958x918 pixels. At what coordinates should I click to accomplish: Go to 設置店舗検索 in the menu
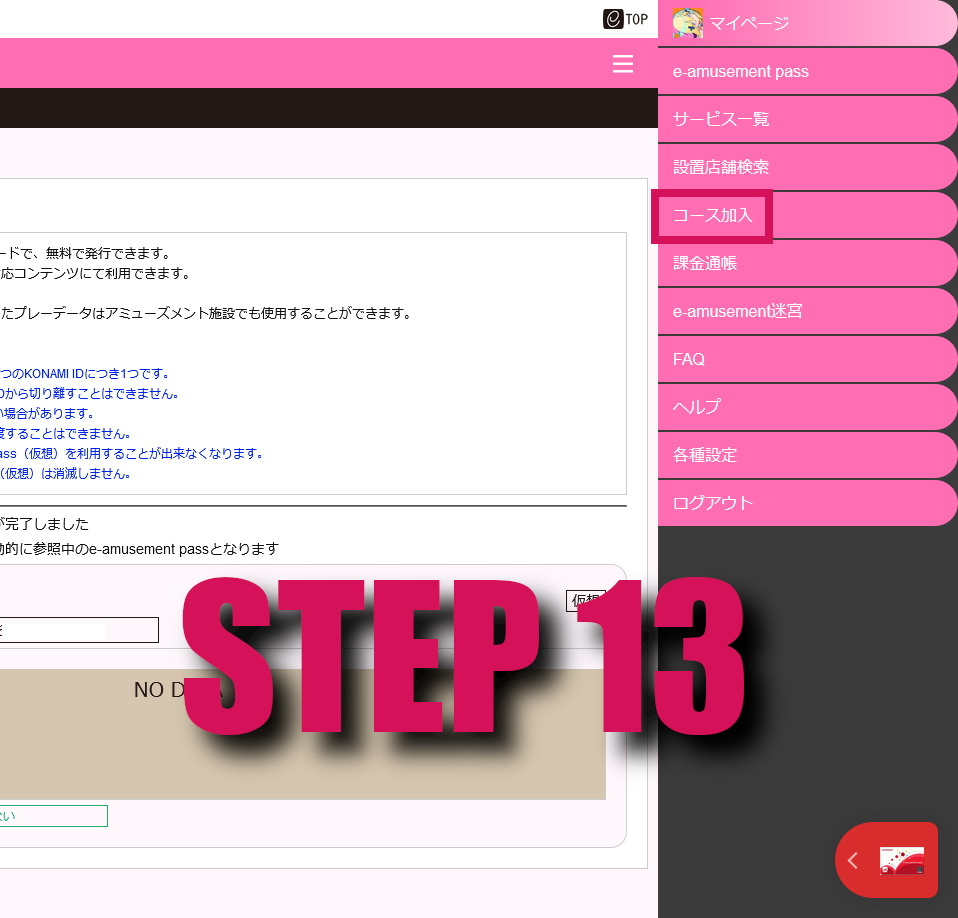pyautogui.click(x=721, y=167)
